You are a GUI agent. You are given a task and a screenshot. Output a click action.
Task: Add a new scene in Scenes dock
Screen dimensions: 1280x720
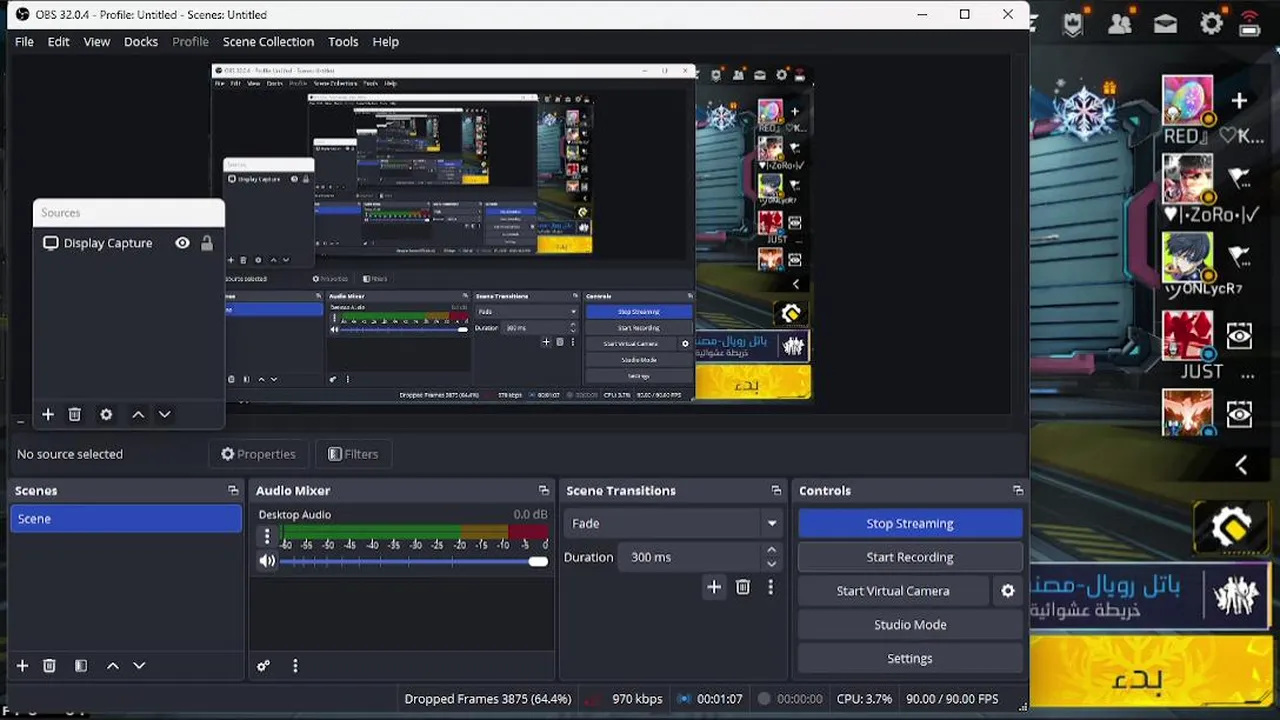point(22,666)
